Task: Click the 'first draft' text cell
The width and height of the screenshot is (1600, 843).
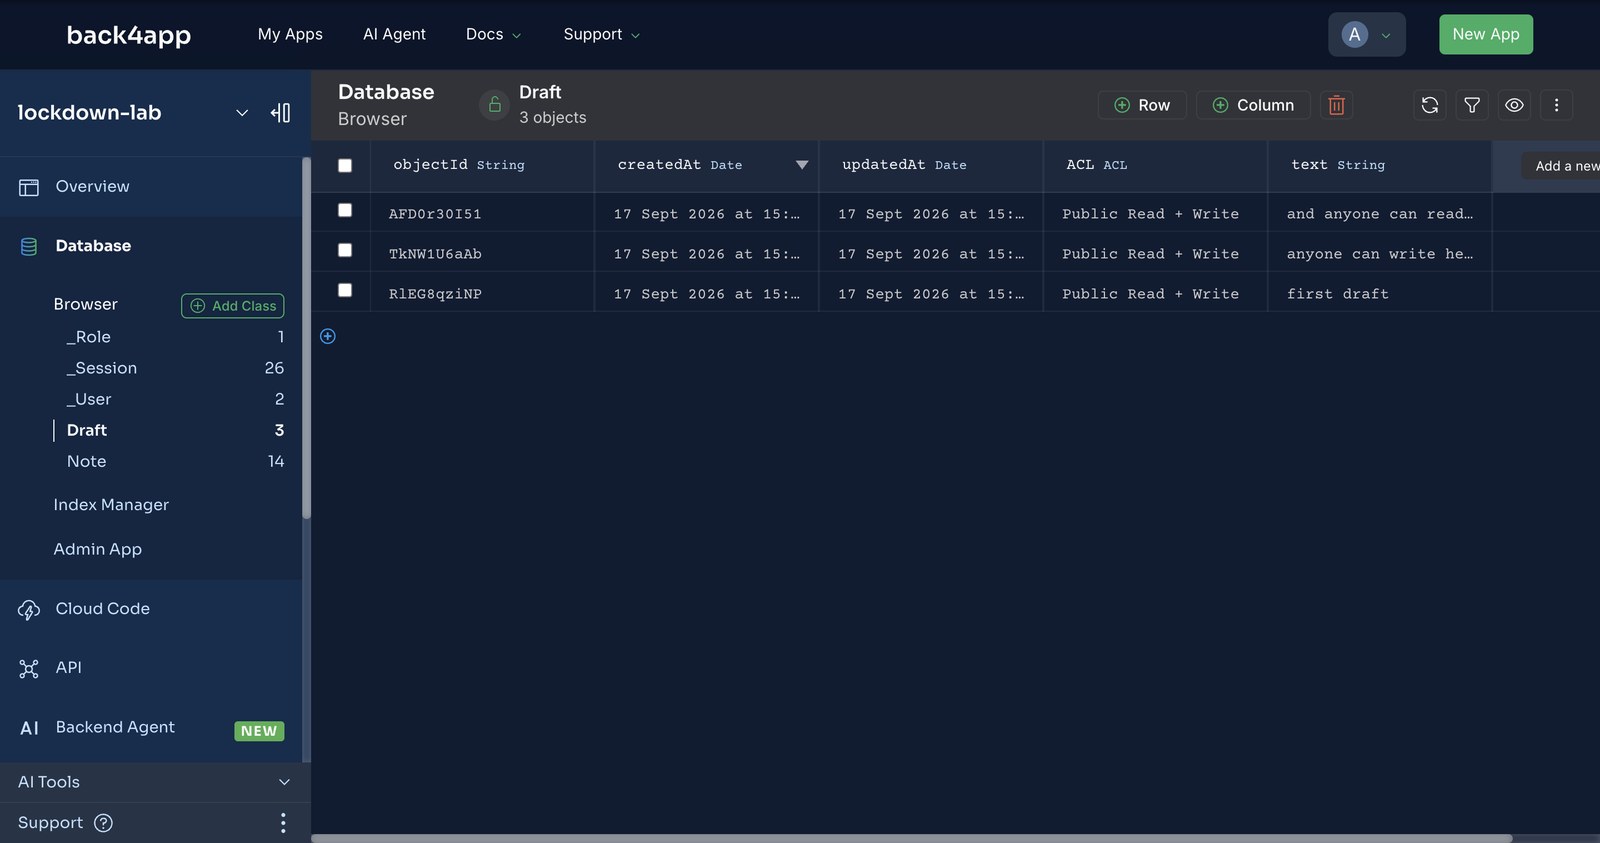Action: point(1379,294)
